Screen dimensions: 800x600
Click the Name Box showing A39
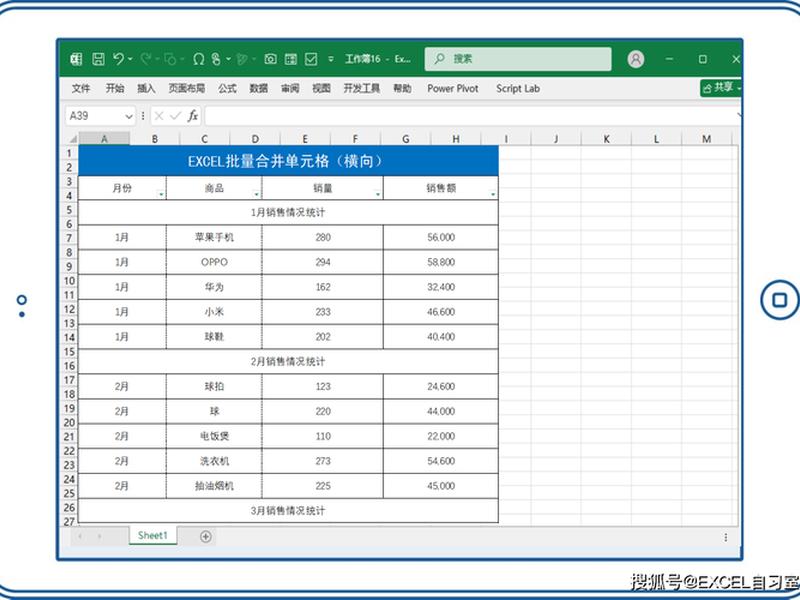point(95,116)
